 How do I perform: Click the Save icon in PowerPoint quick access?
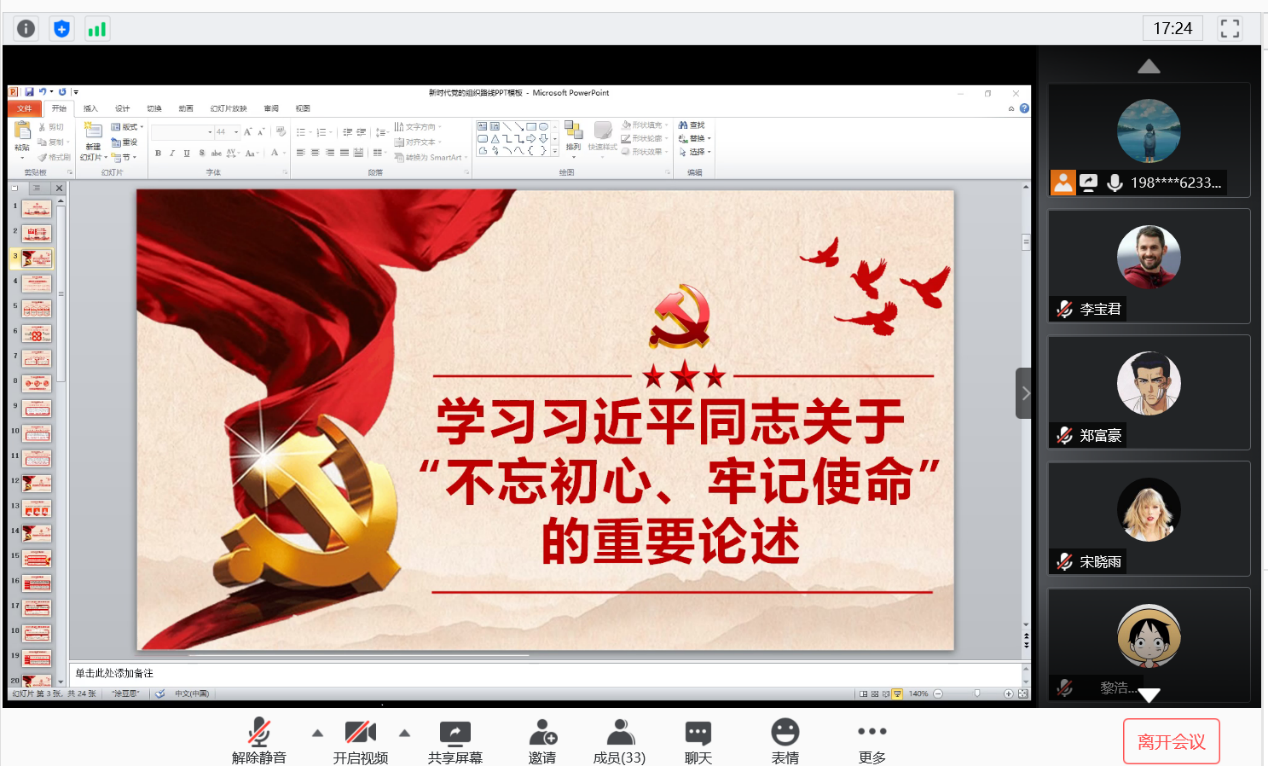click(29, 92)
